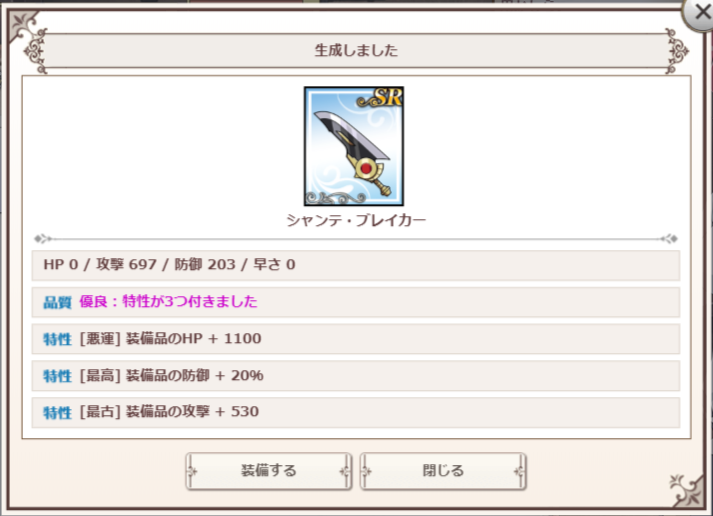Click the red gem on sword hilt
Screen dimensions: 713x516
click(x=367, y=169)
